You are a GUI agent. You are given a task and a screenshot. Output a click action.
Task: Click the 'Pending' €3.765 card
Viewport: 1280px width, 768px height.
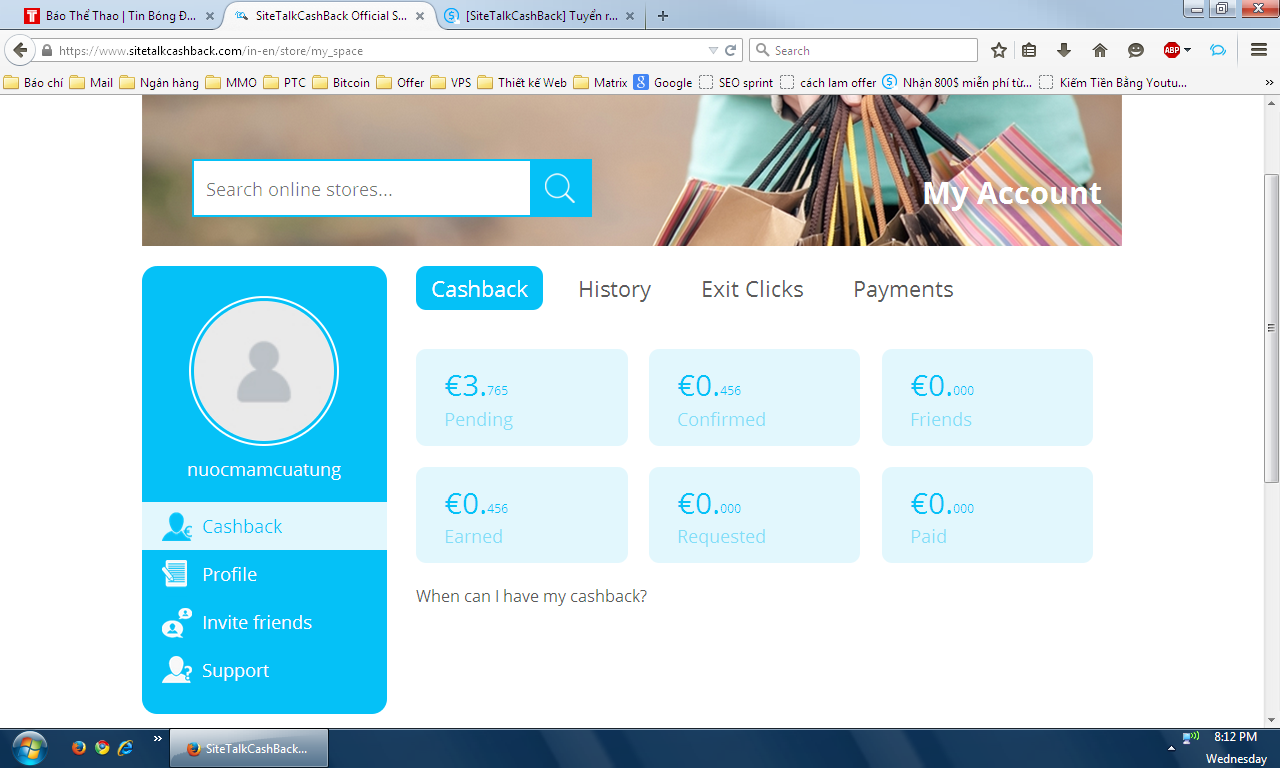tap(522, 397)
